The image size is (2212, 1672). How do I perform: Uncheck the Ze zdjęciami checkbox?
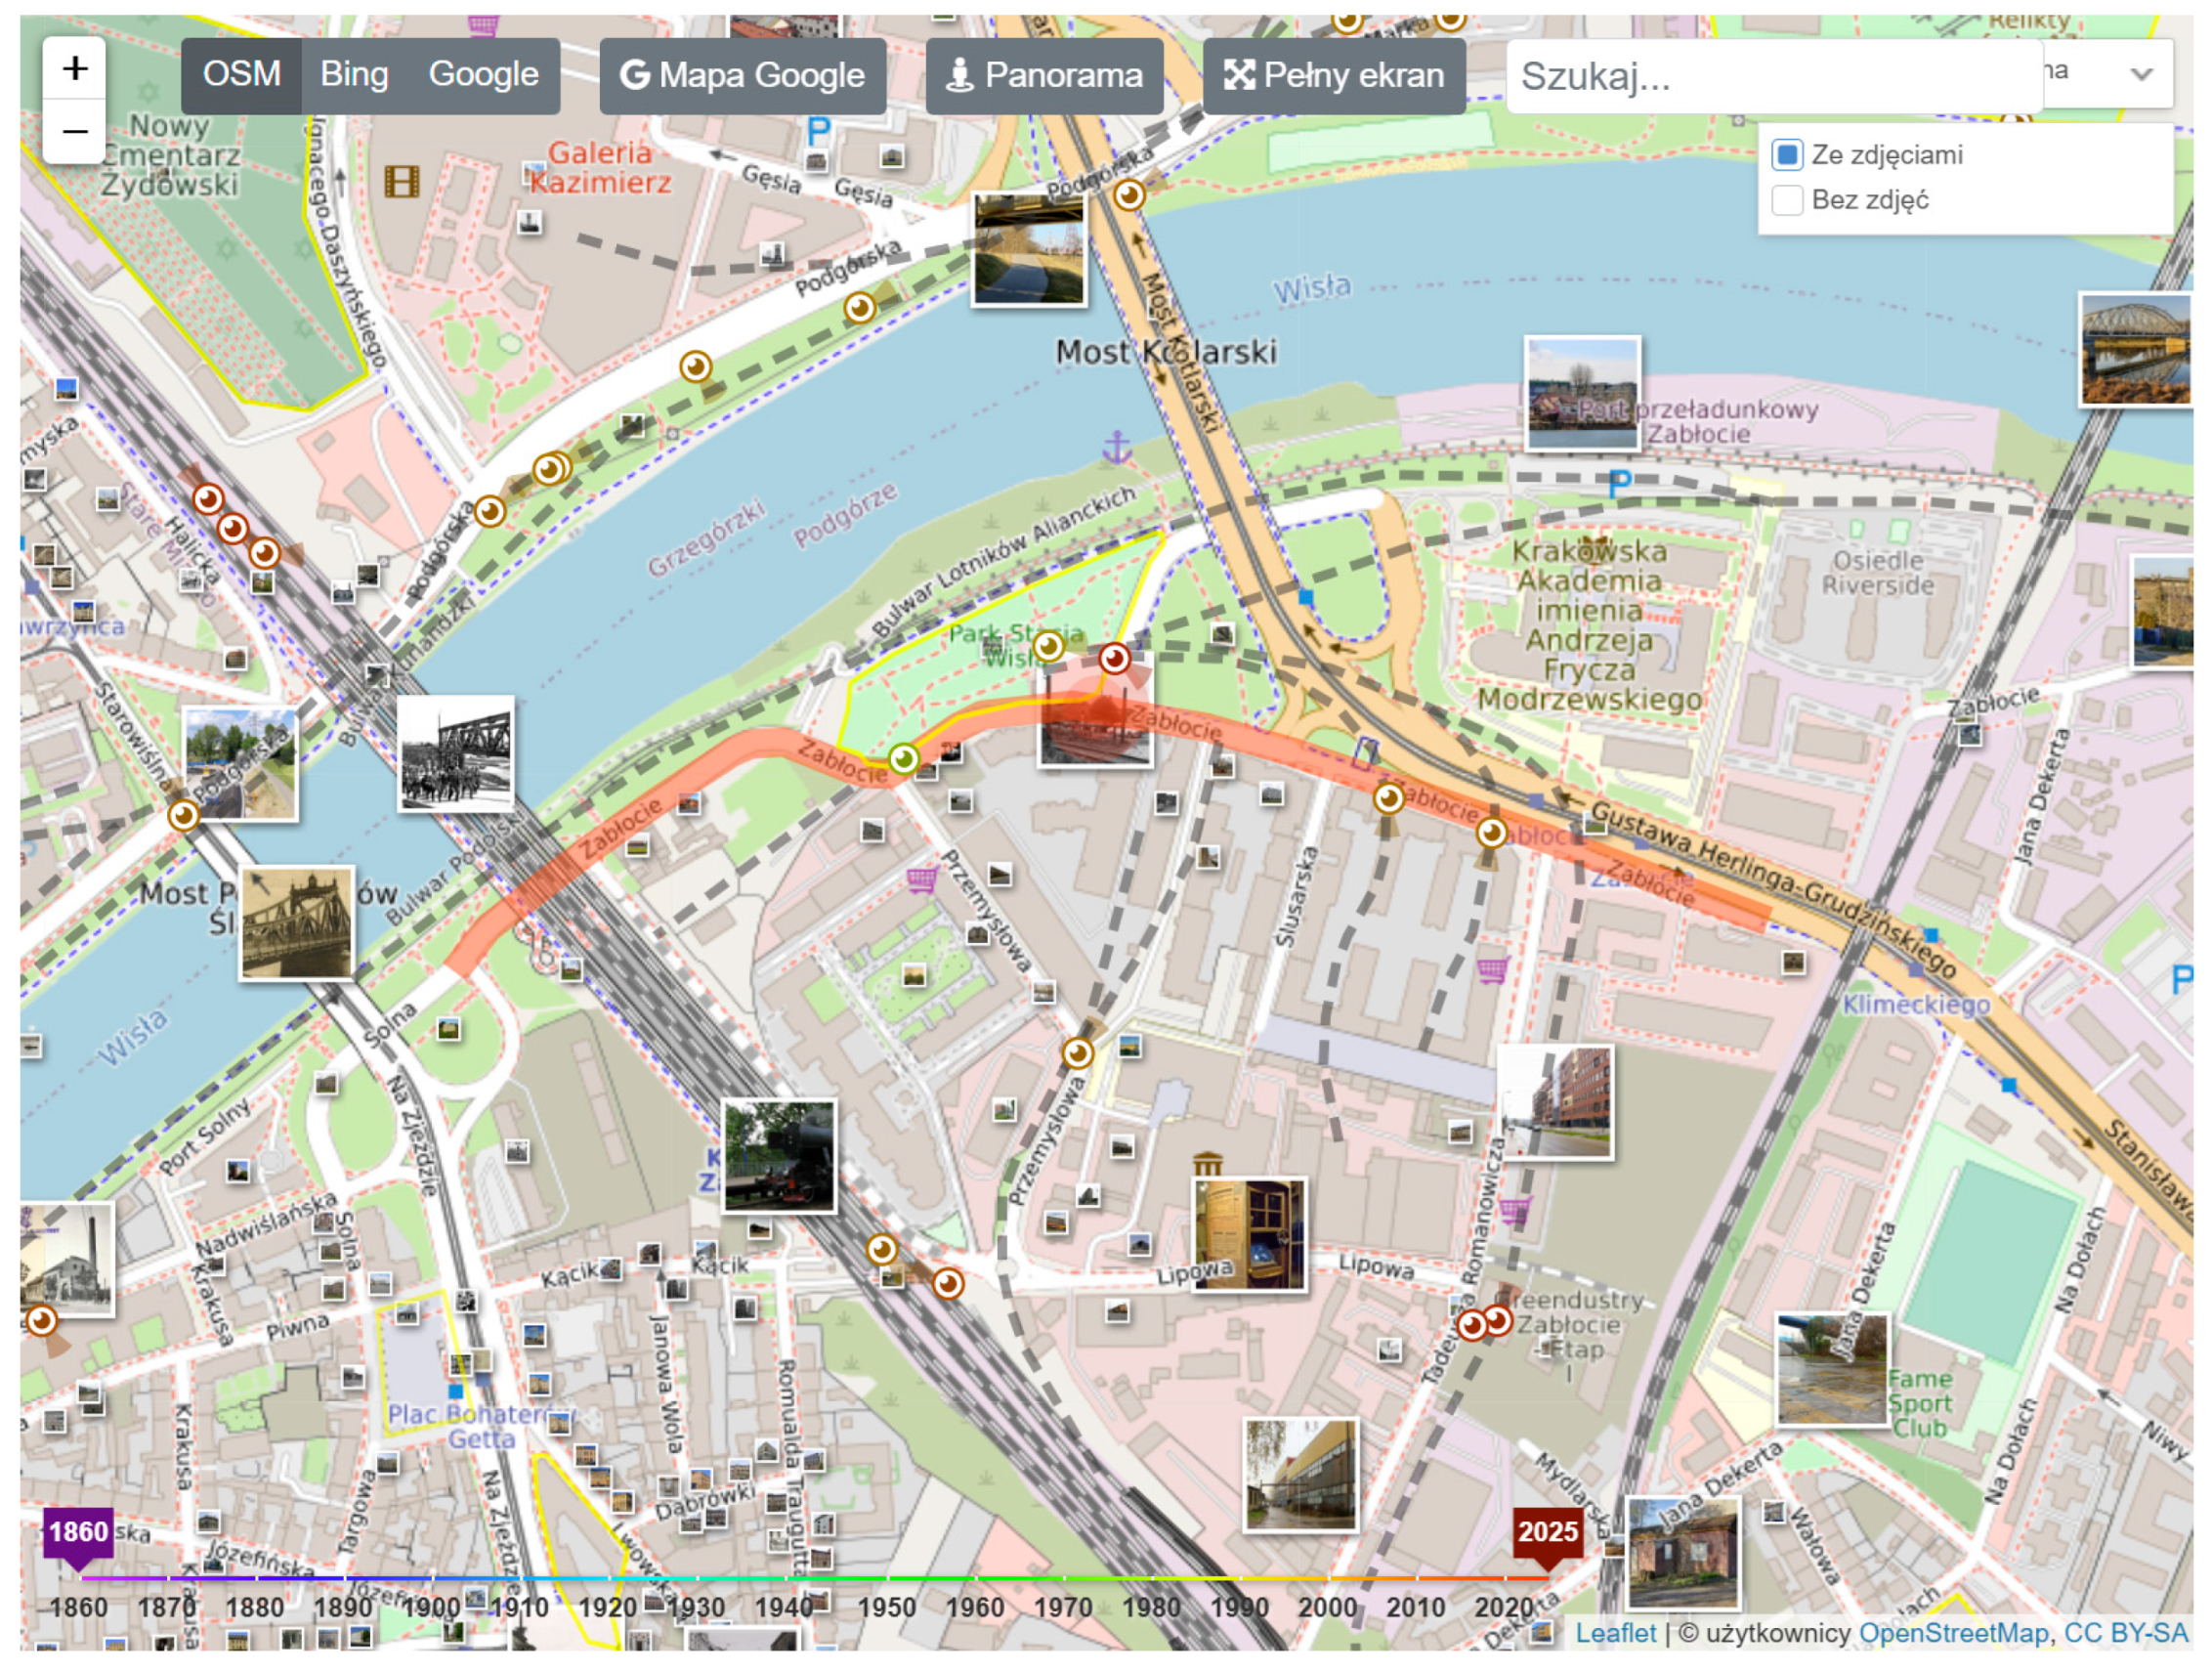click(1786, 155)
